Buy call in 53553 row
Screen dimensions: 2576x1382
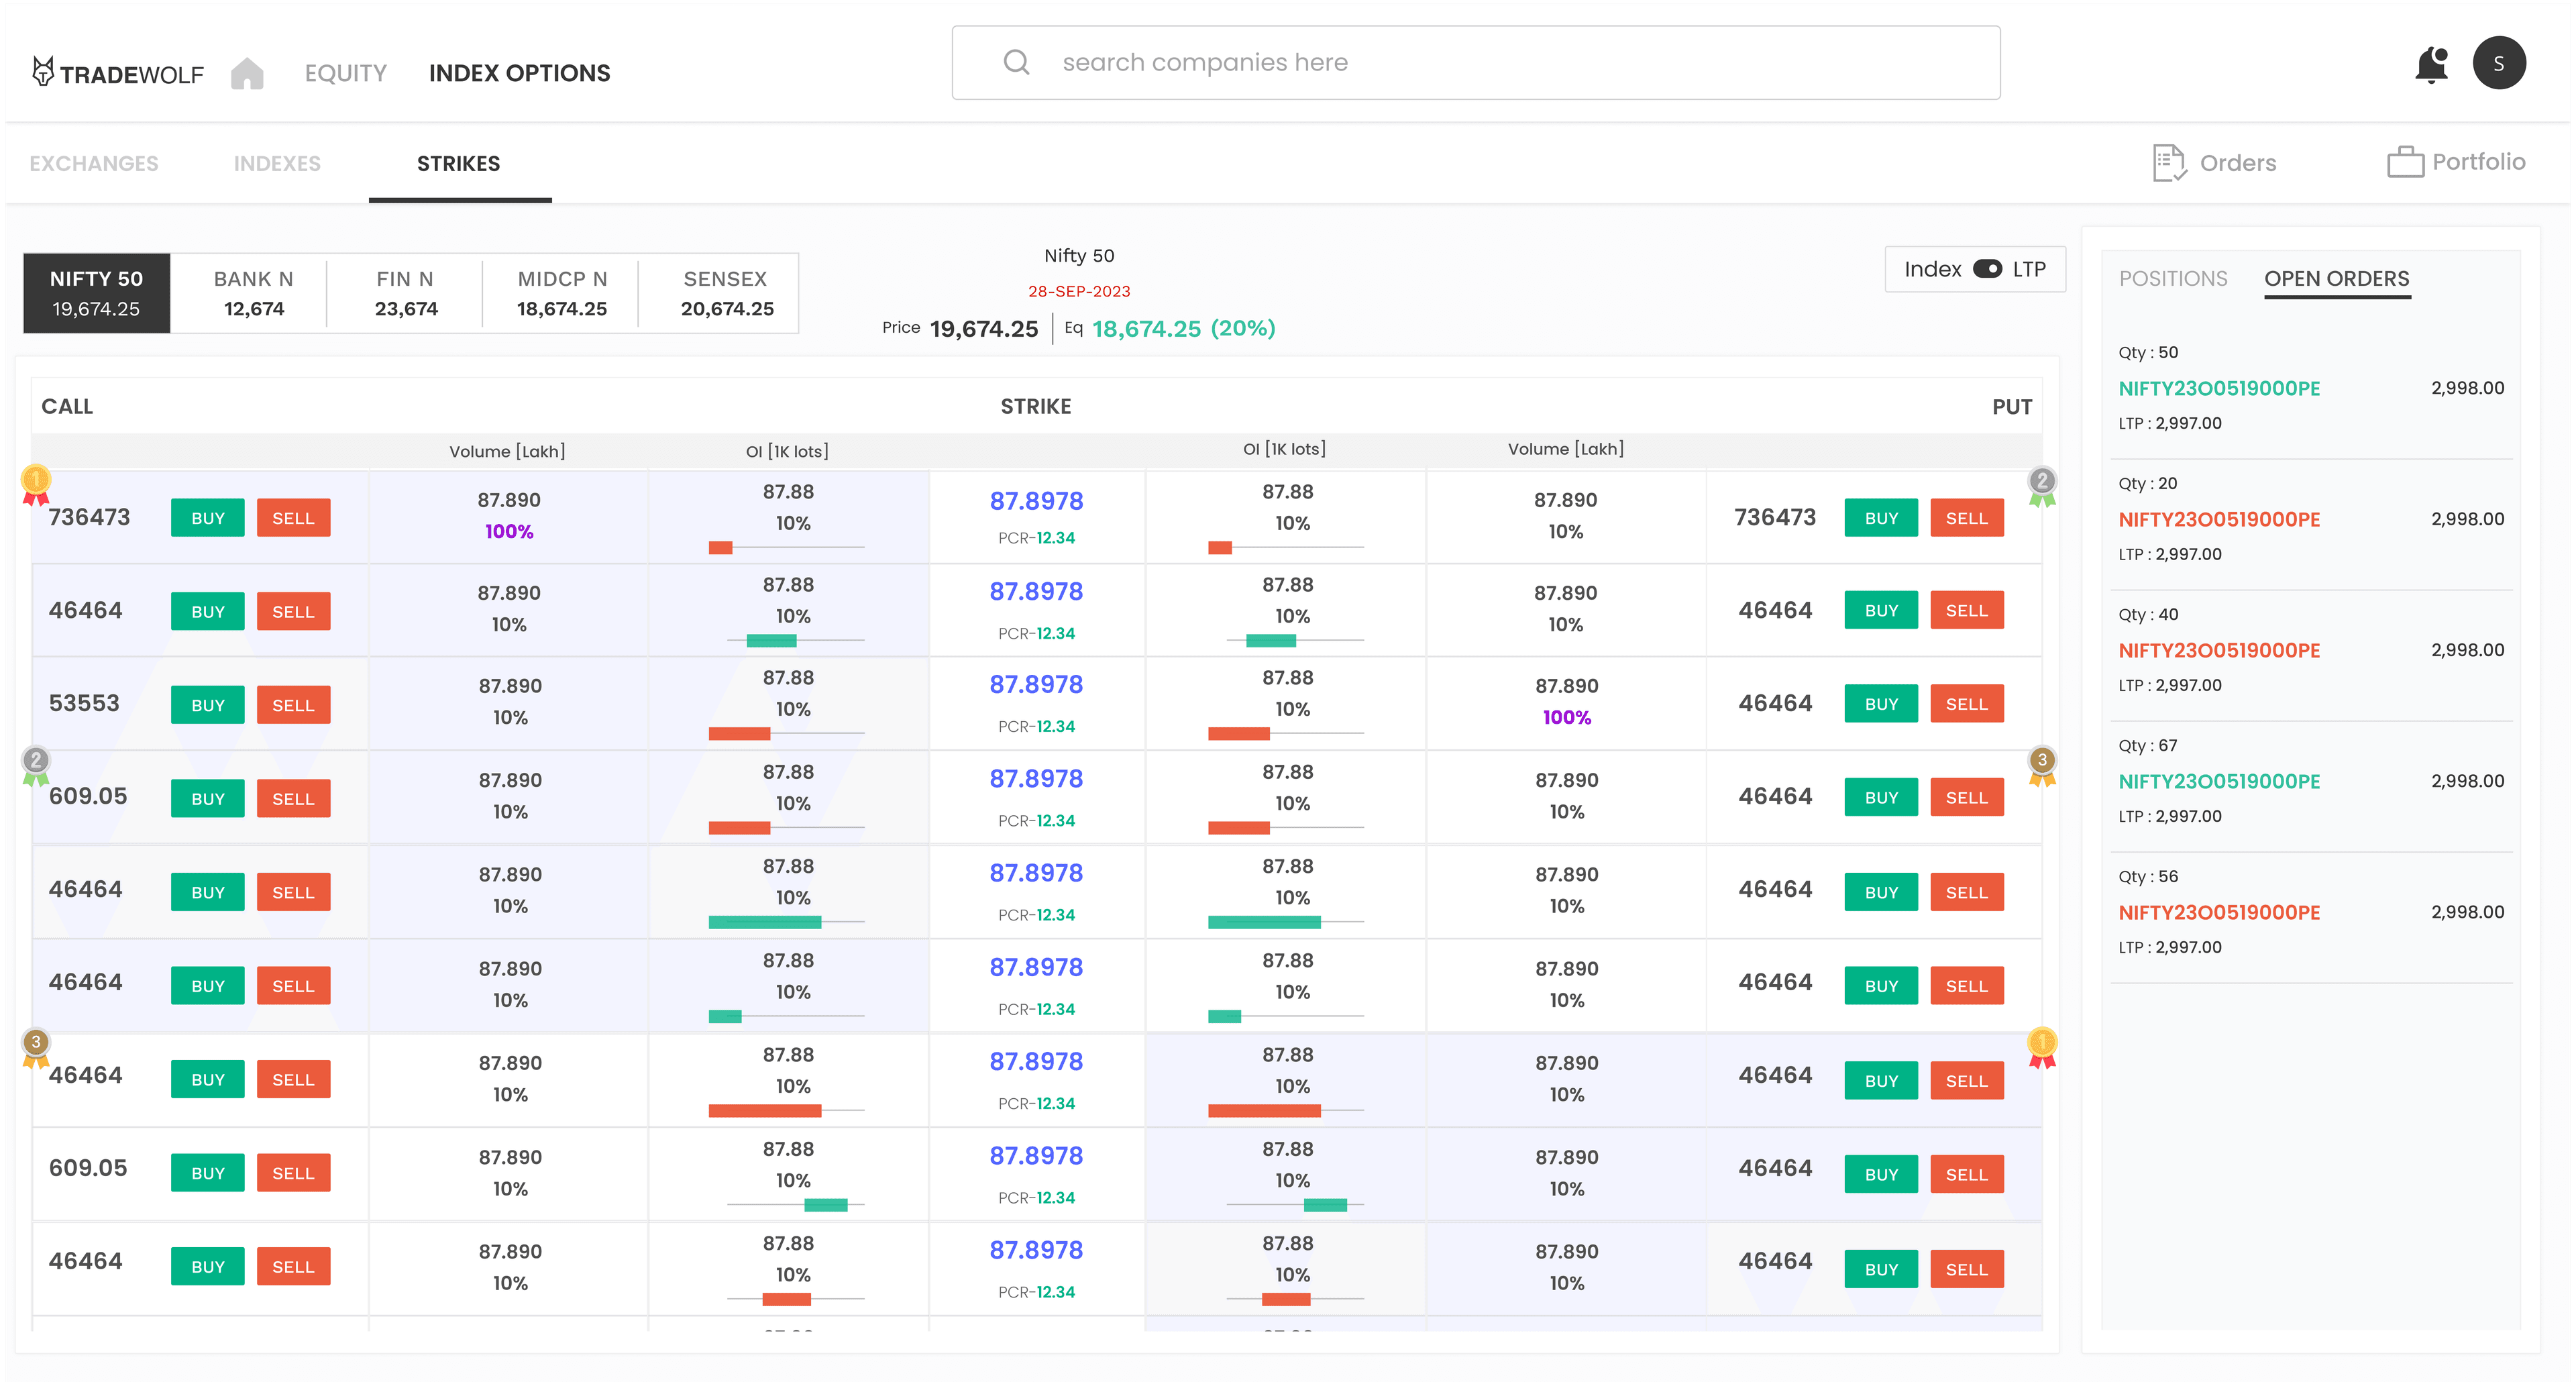(208, 705)
